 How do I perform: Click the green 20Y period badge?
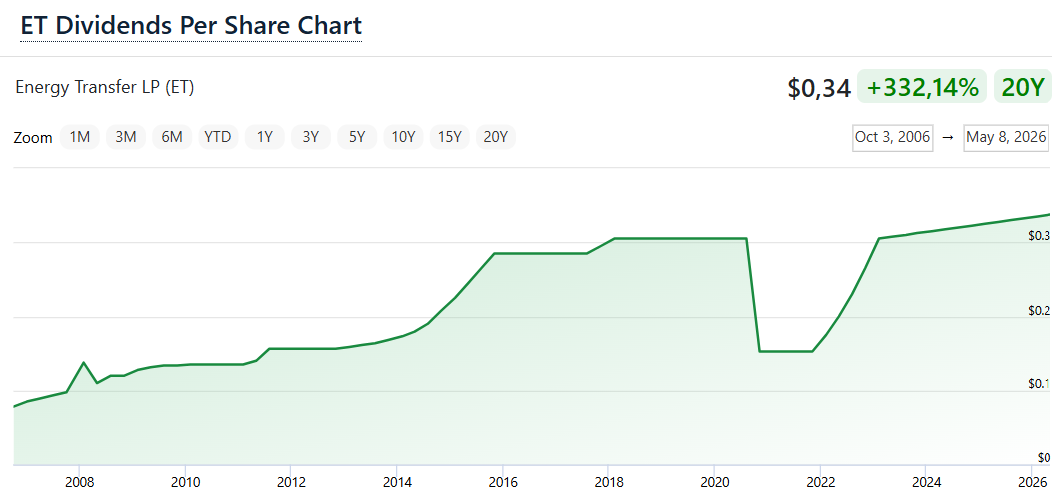click(x=1022, y=87)
